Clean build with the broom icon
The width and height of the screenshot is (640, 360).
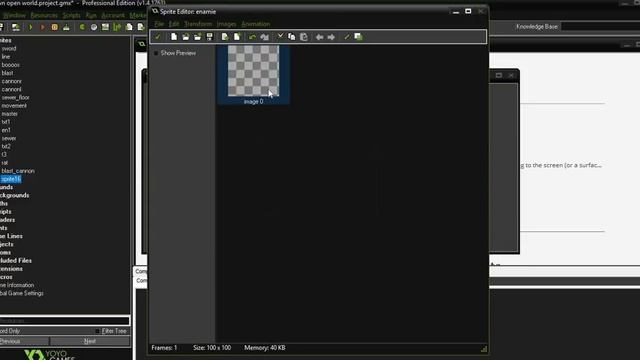point(66,27)
